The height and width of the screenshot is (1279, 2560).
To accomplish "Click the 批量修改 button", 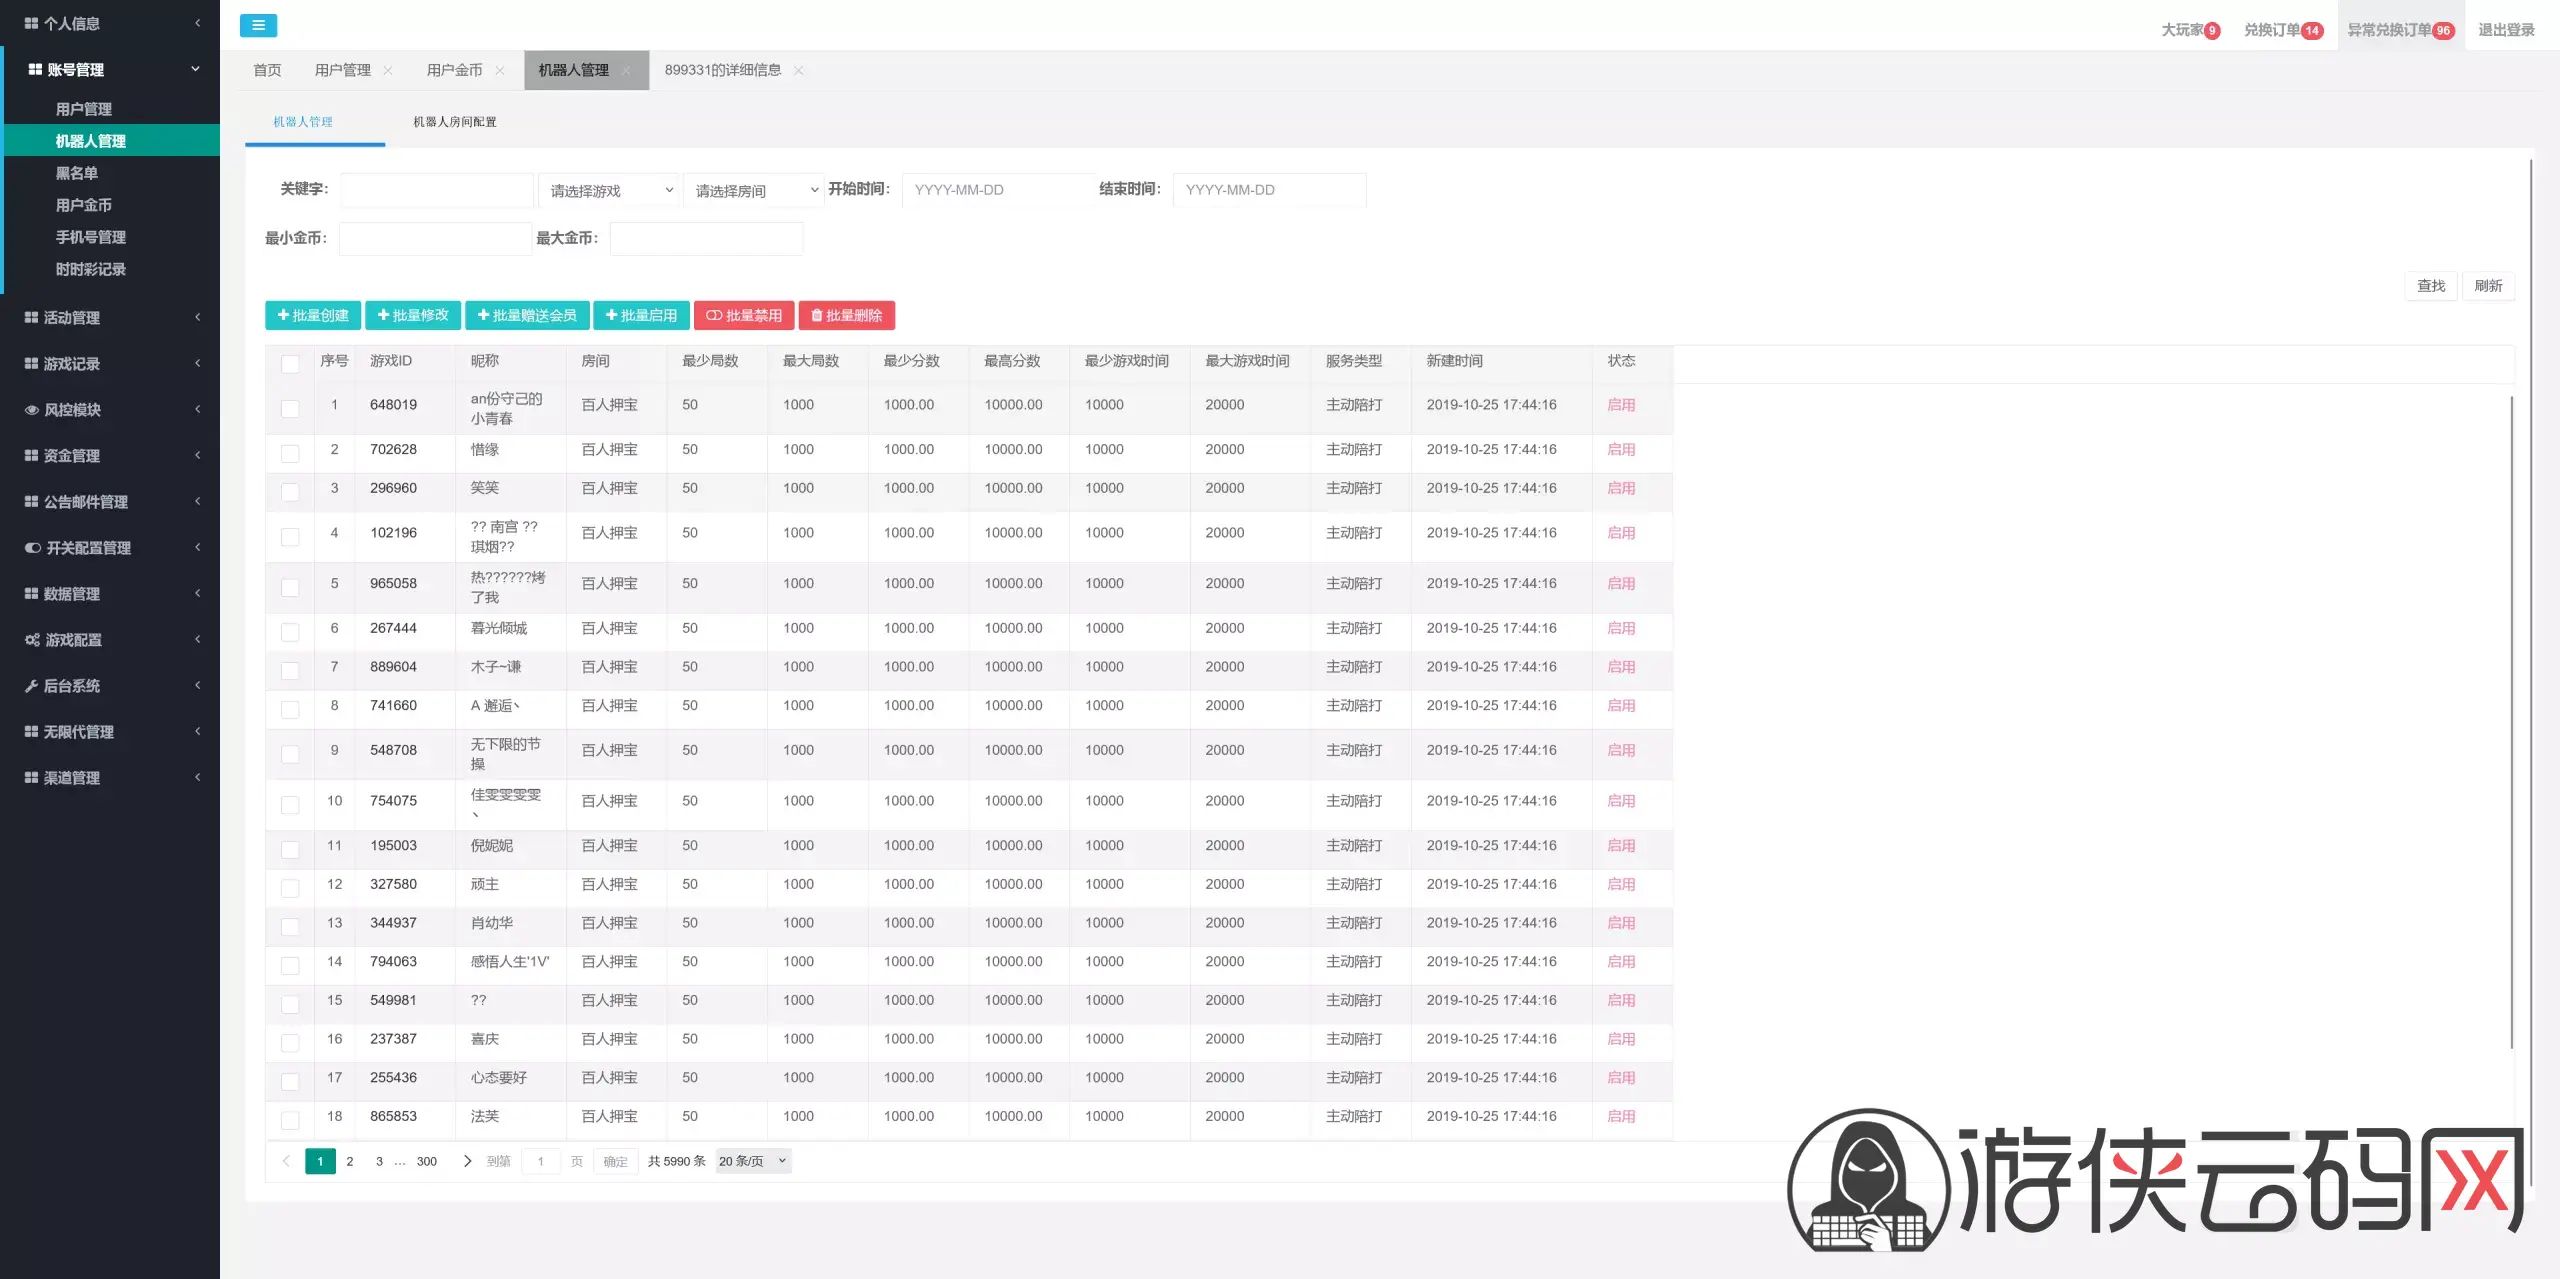I will tap(413, 315).
